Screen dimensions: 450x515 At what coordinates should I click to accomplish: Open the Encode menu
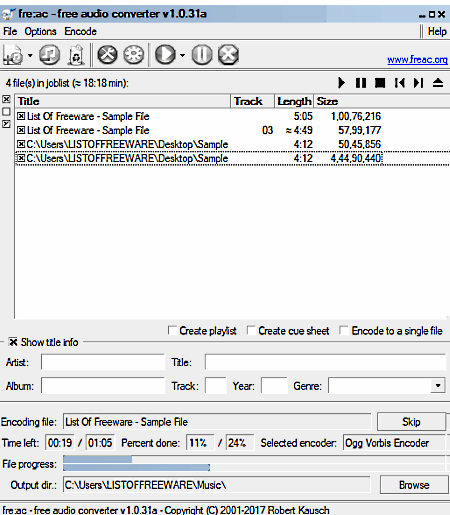click(x=80, y=31)
